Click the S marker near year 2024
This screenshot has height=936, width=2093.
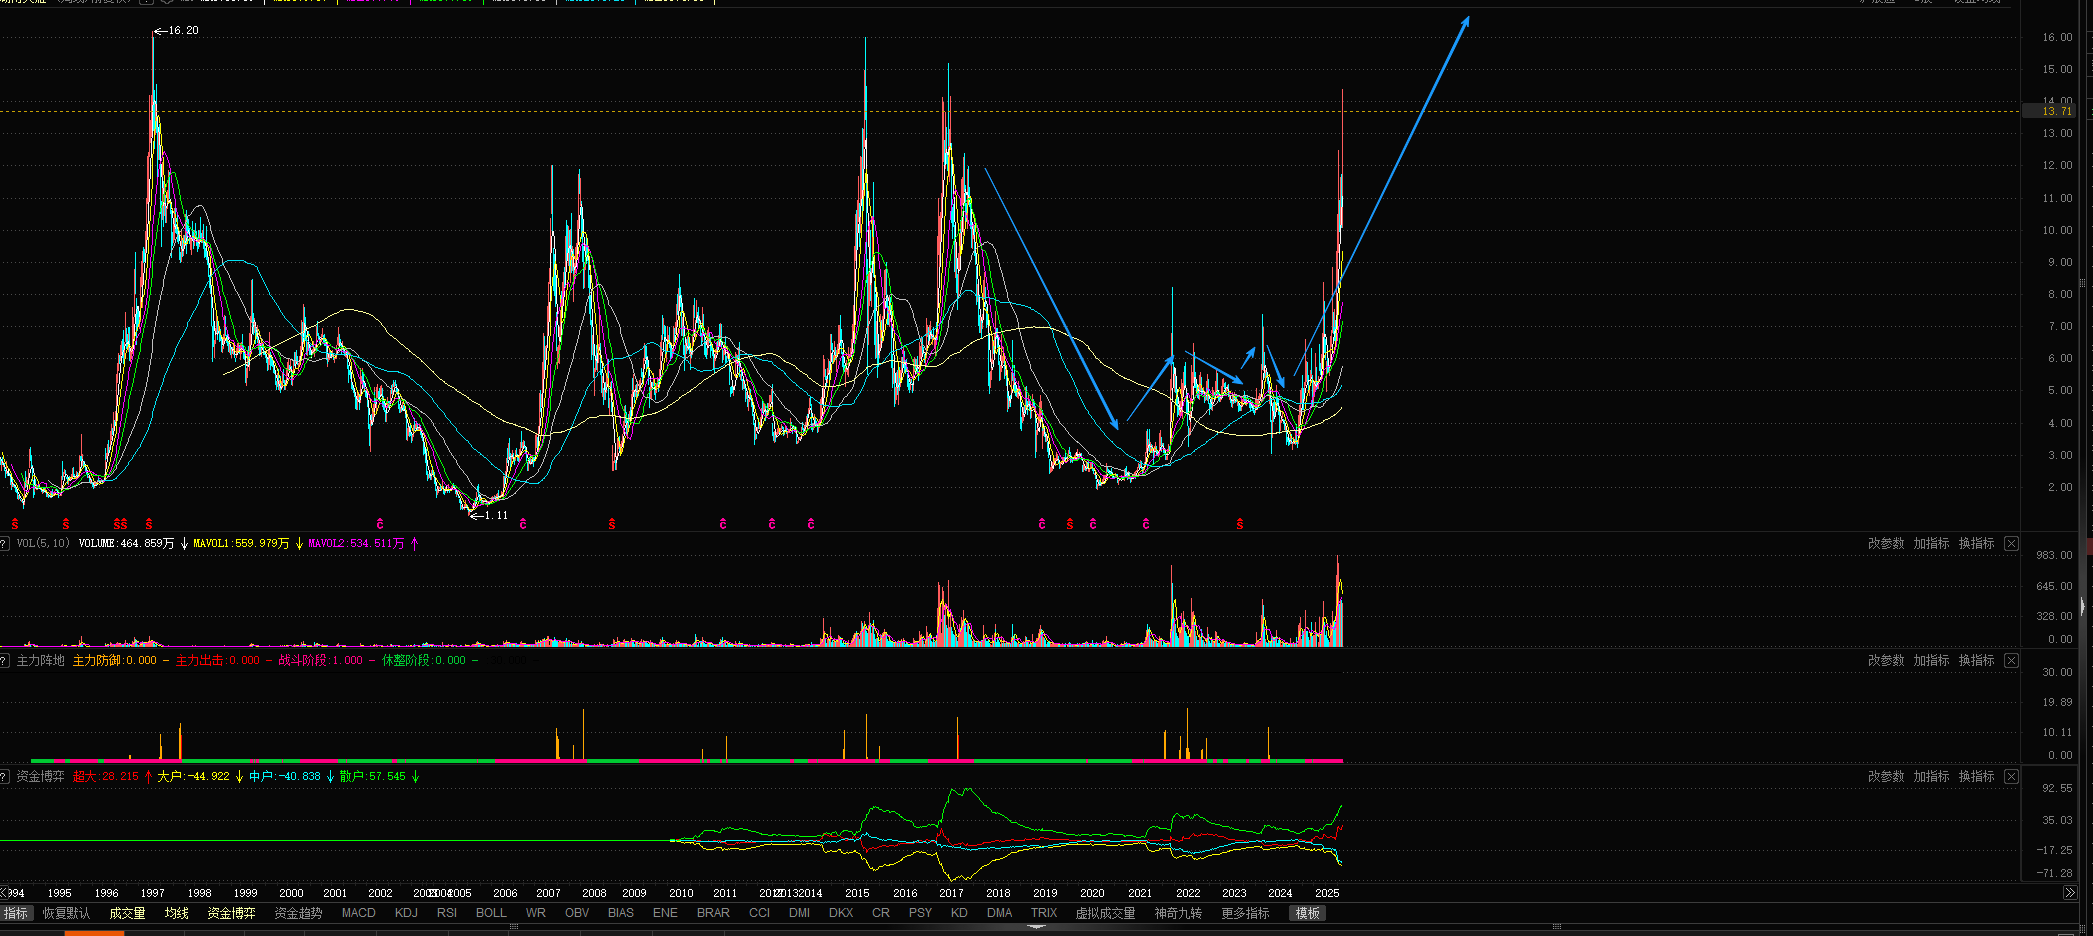pos(1240,524)
